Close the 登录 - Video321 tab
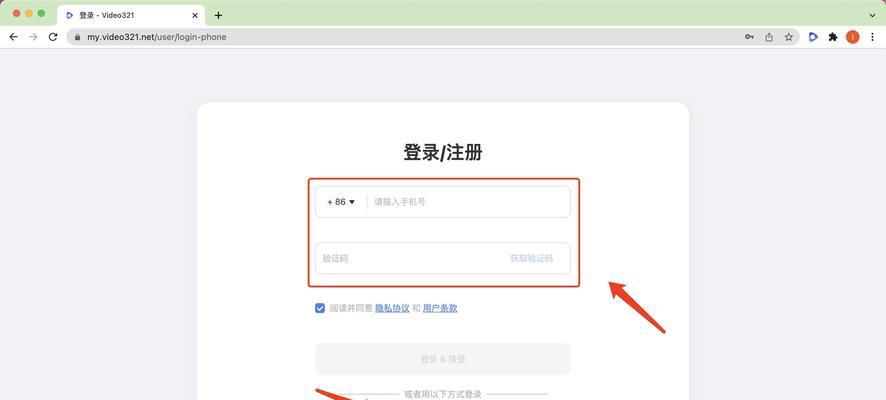Viewport: 886px width, 400px height. 195,15
